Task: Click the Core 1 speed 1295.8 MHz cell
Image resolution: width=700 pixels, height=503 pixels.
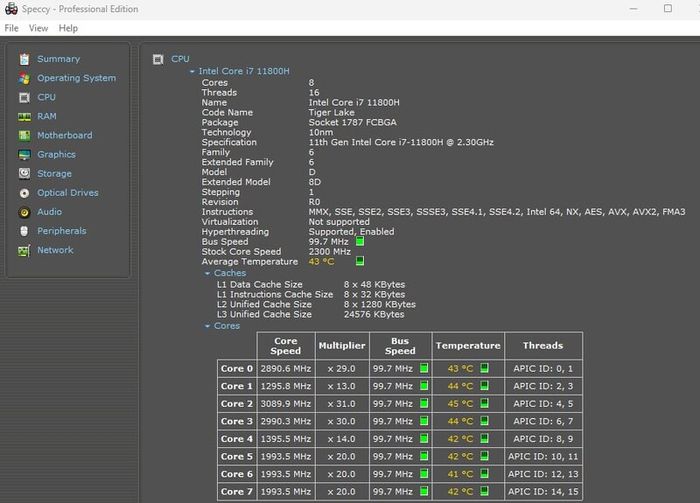Action: pos(286,386)
